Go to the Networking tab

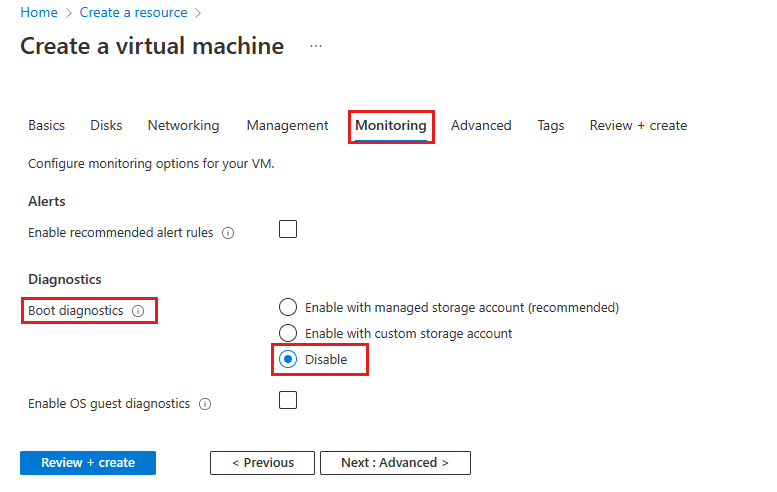point(183,126)
